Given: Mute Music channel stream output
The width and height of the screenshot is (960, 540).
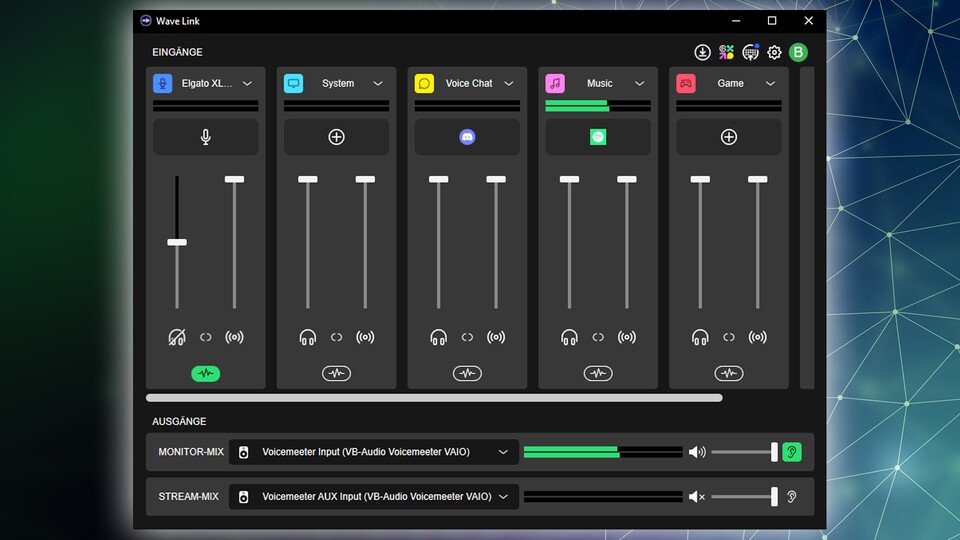Looking at the screenshot, I should (x=627, y=337).
